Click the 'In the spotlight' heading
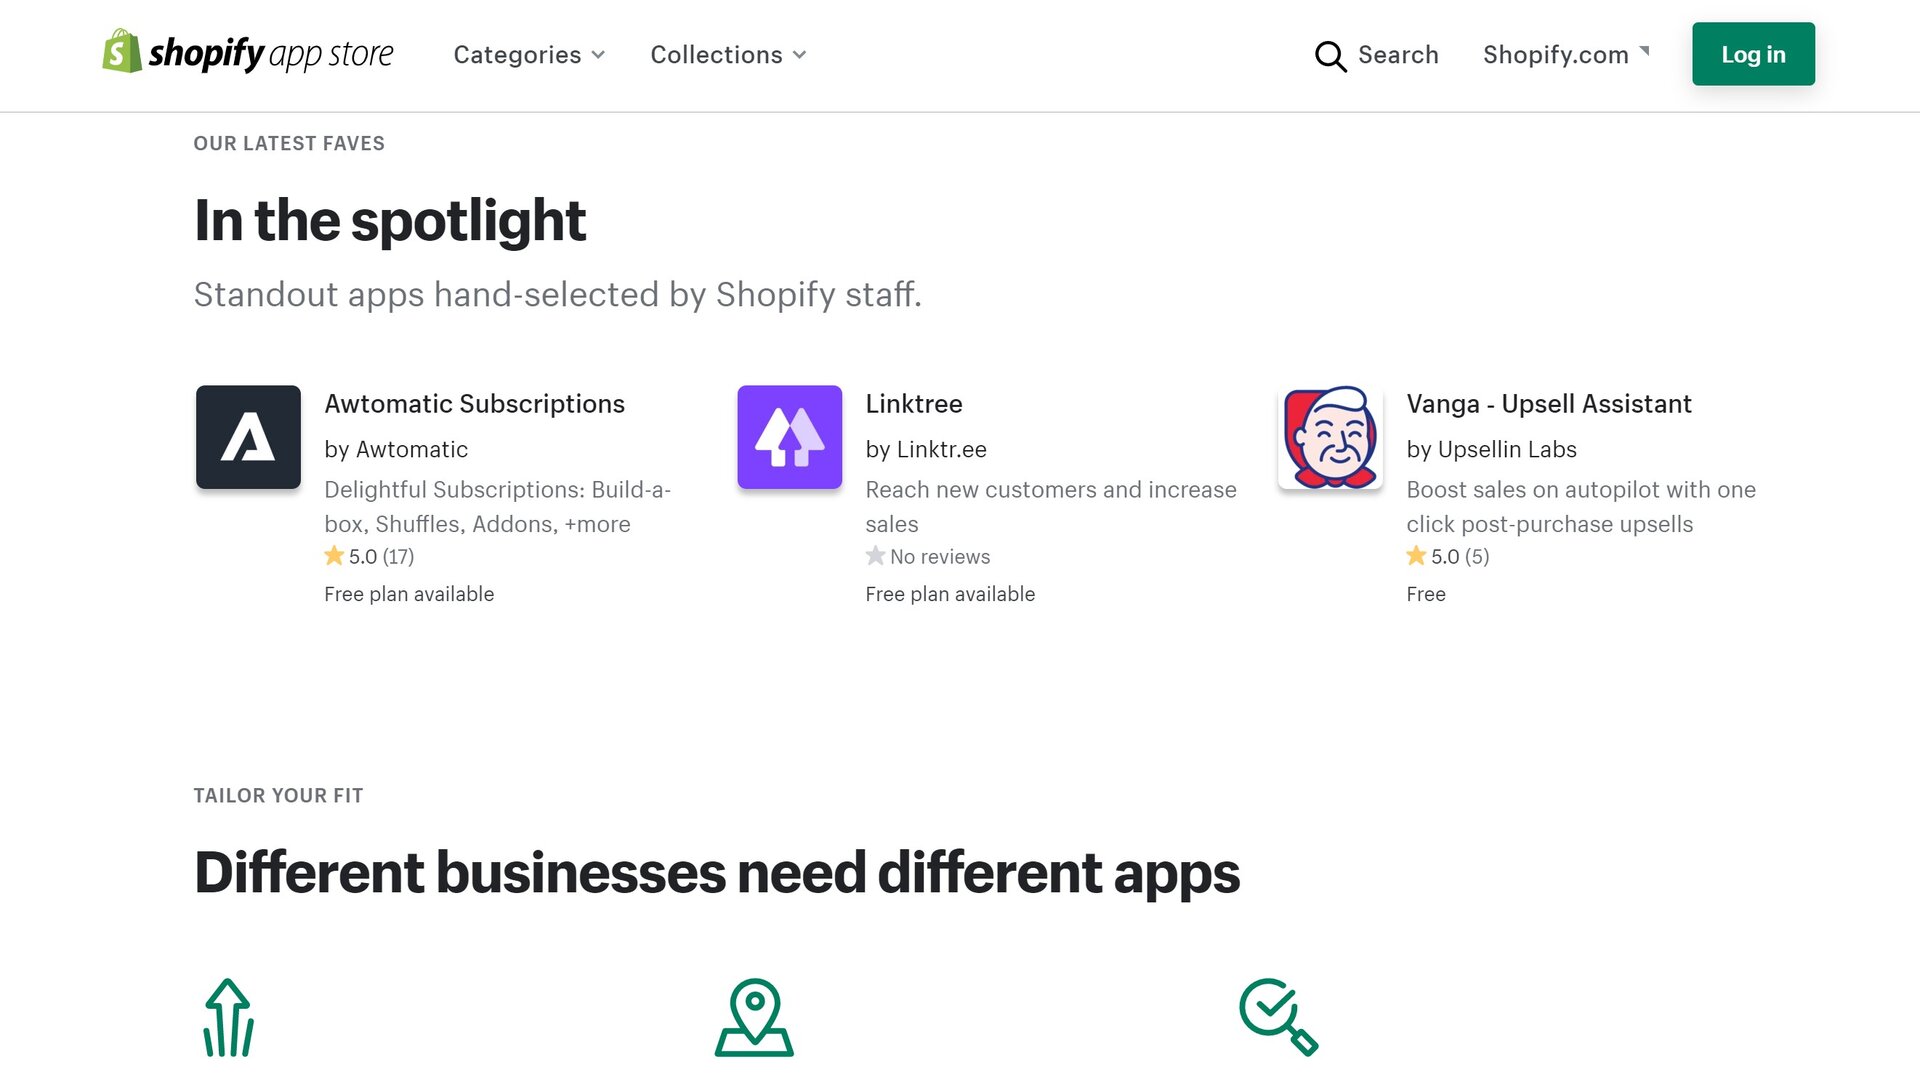1920x1080 pixels. click(390, 221)
